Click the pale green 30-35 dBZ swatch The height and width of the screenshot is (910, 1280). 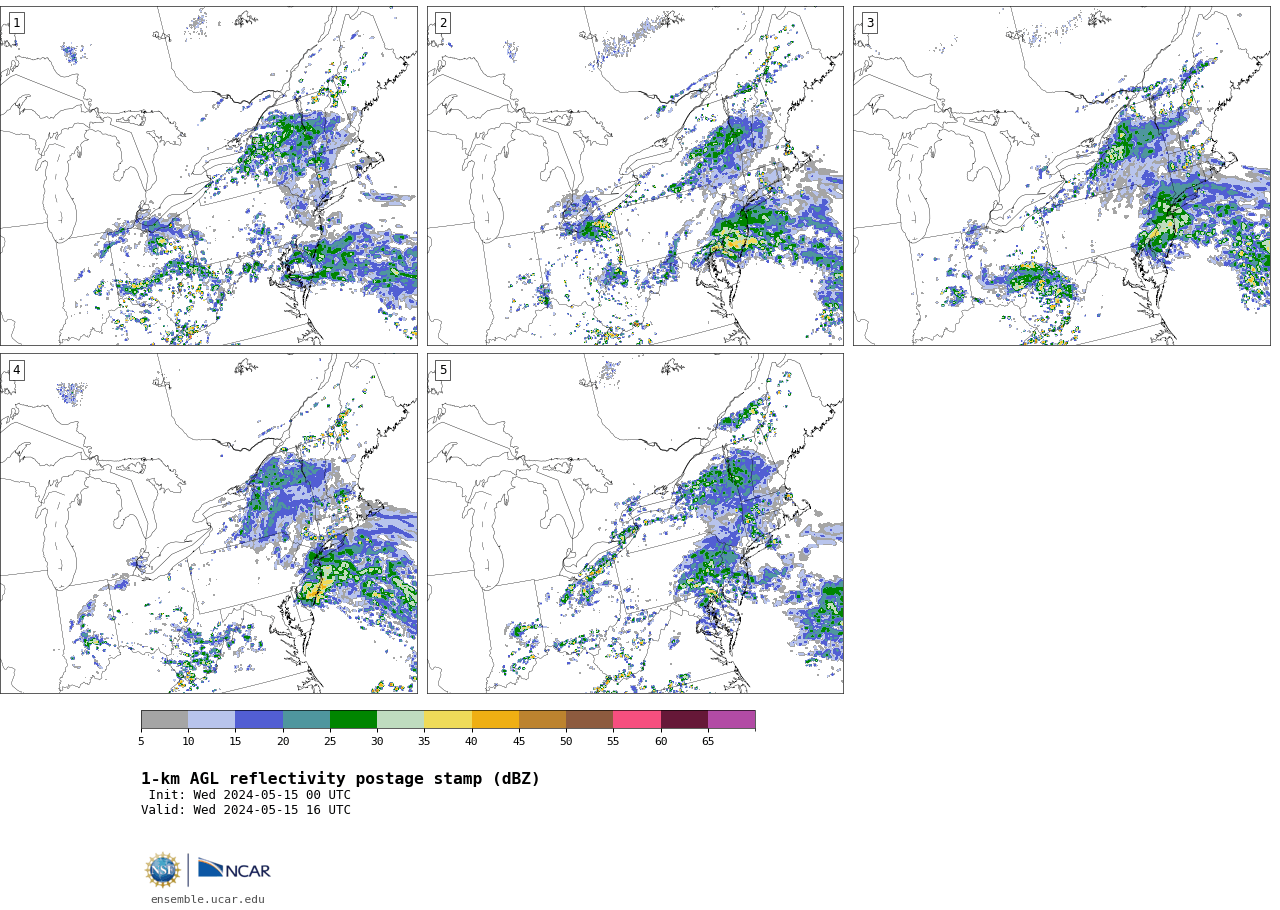click(x=400, y=720)
